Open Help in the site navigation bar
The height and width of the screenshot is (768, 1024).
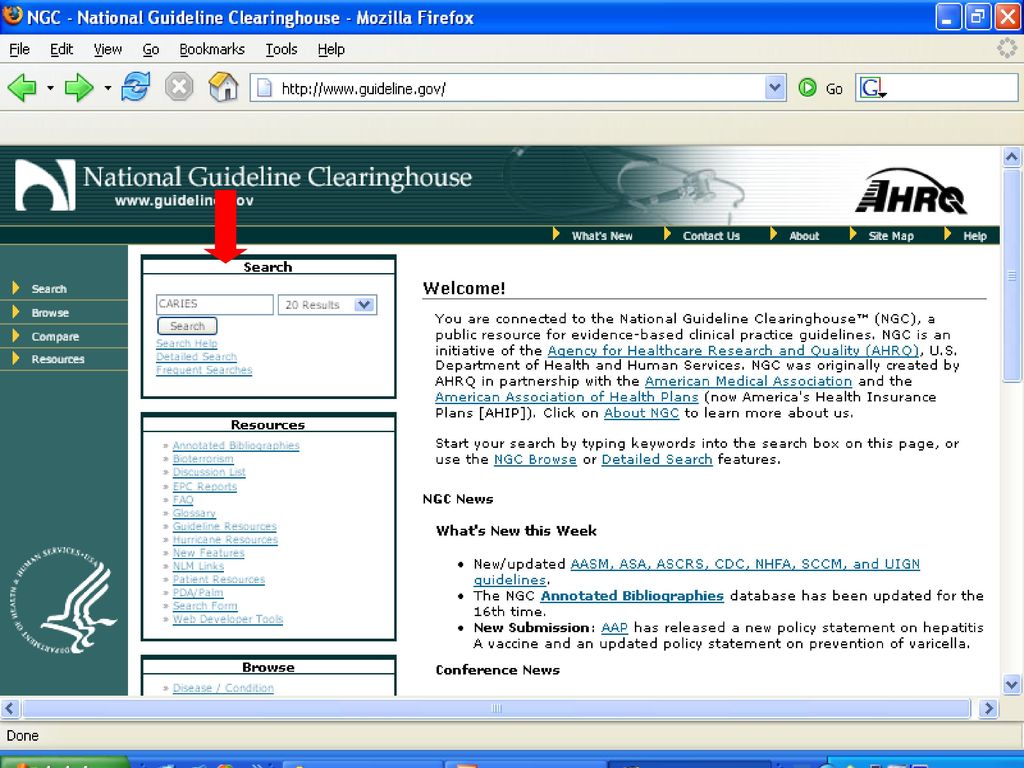tap(975, 236)
